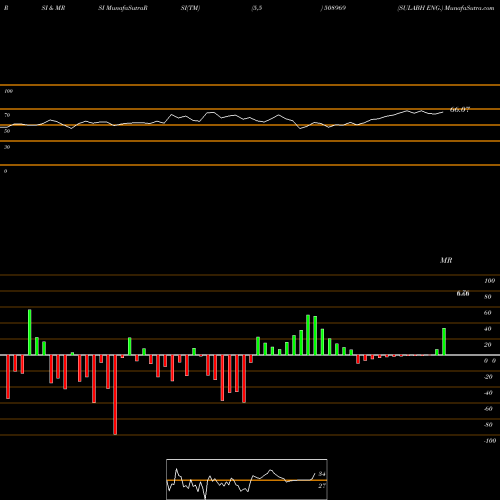Image resolution: width=500 pixels, height=500 pixels.
Task: Open the mini RSI chart thumbnail at the bottom
Action: click(247, 479)
